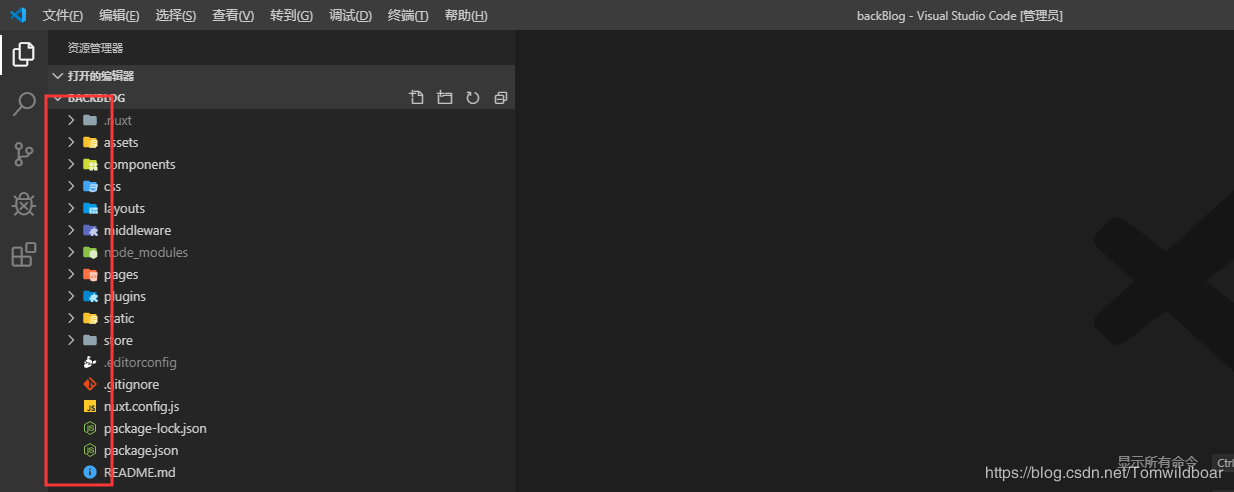The width and height of the screenshot is (1234, 492).
Task: Click the VS Code logo in title bar
Action: (x=17, y=15)
